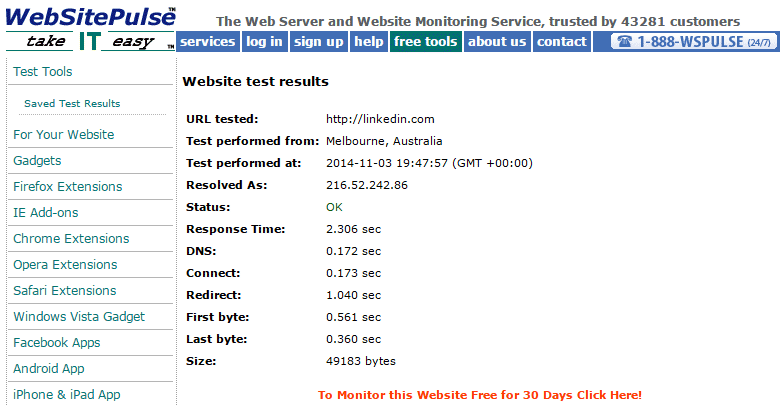This screenshot has height=405, width=782.
Task: Open Facebook Apps link
Action: (57, 343)
